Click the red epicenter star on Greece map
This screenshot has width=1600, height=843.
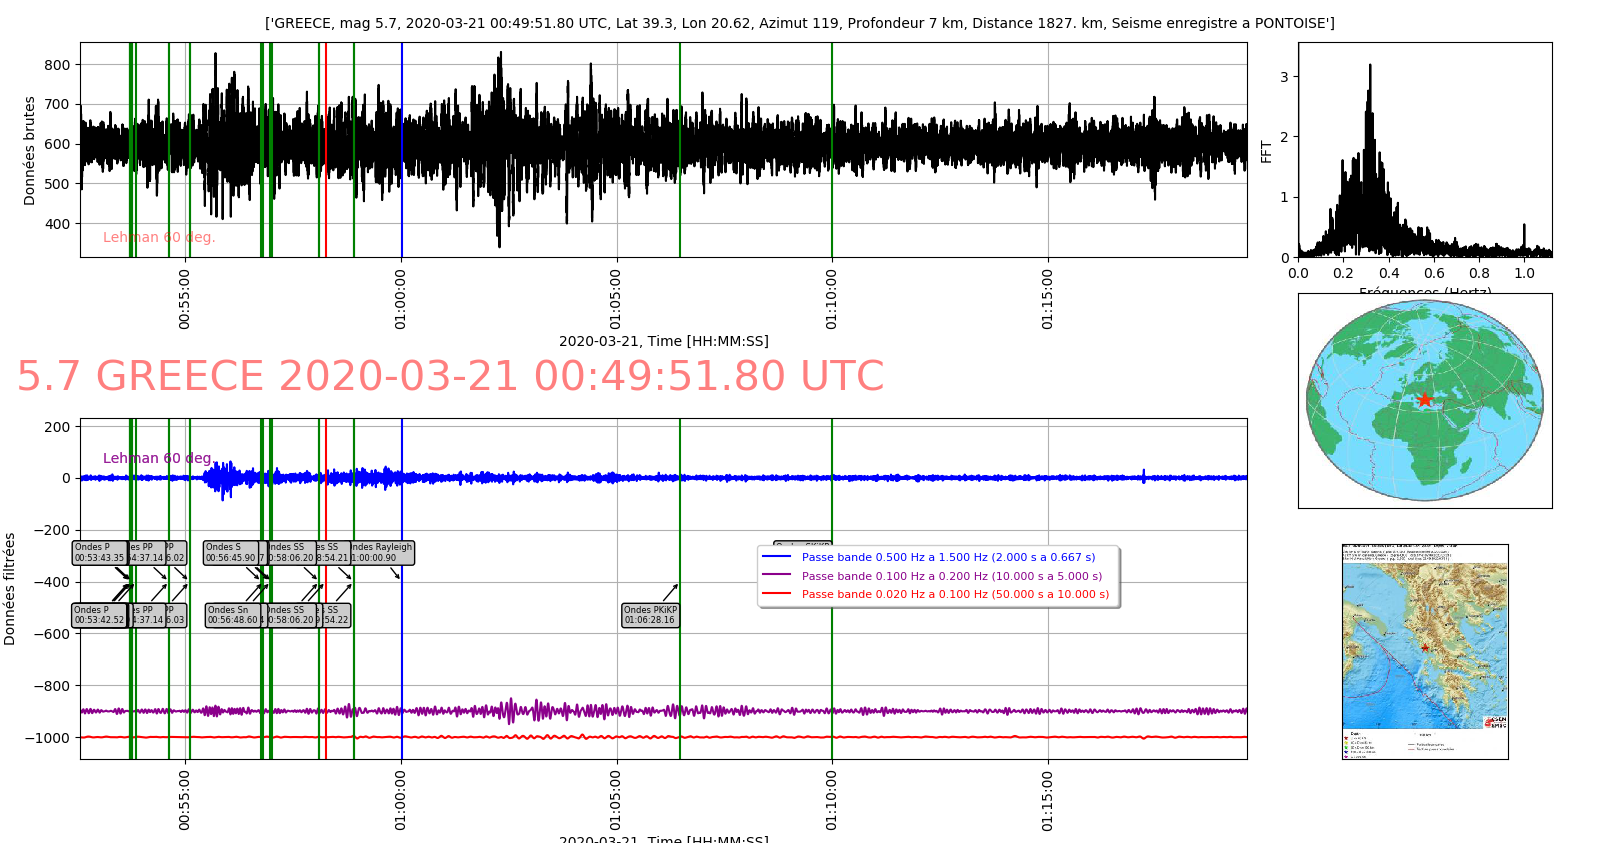tap(1425, 648)
